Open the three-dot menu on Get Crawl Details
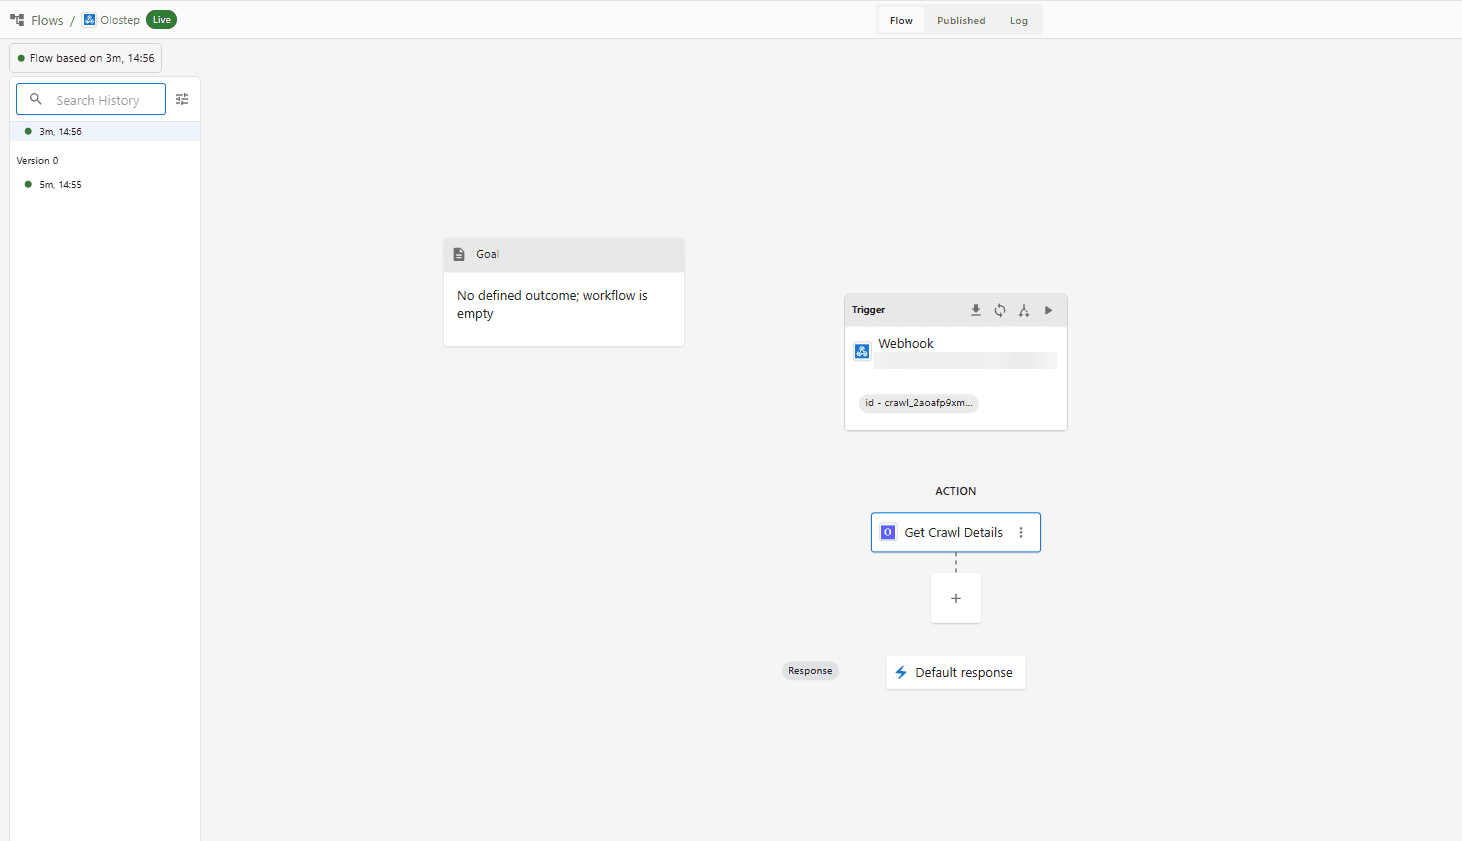Screen dimensions: 1462x841 coord(1021,533)
